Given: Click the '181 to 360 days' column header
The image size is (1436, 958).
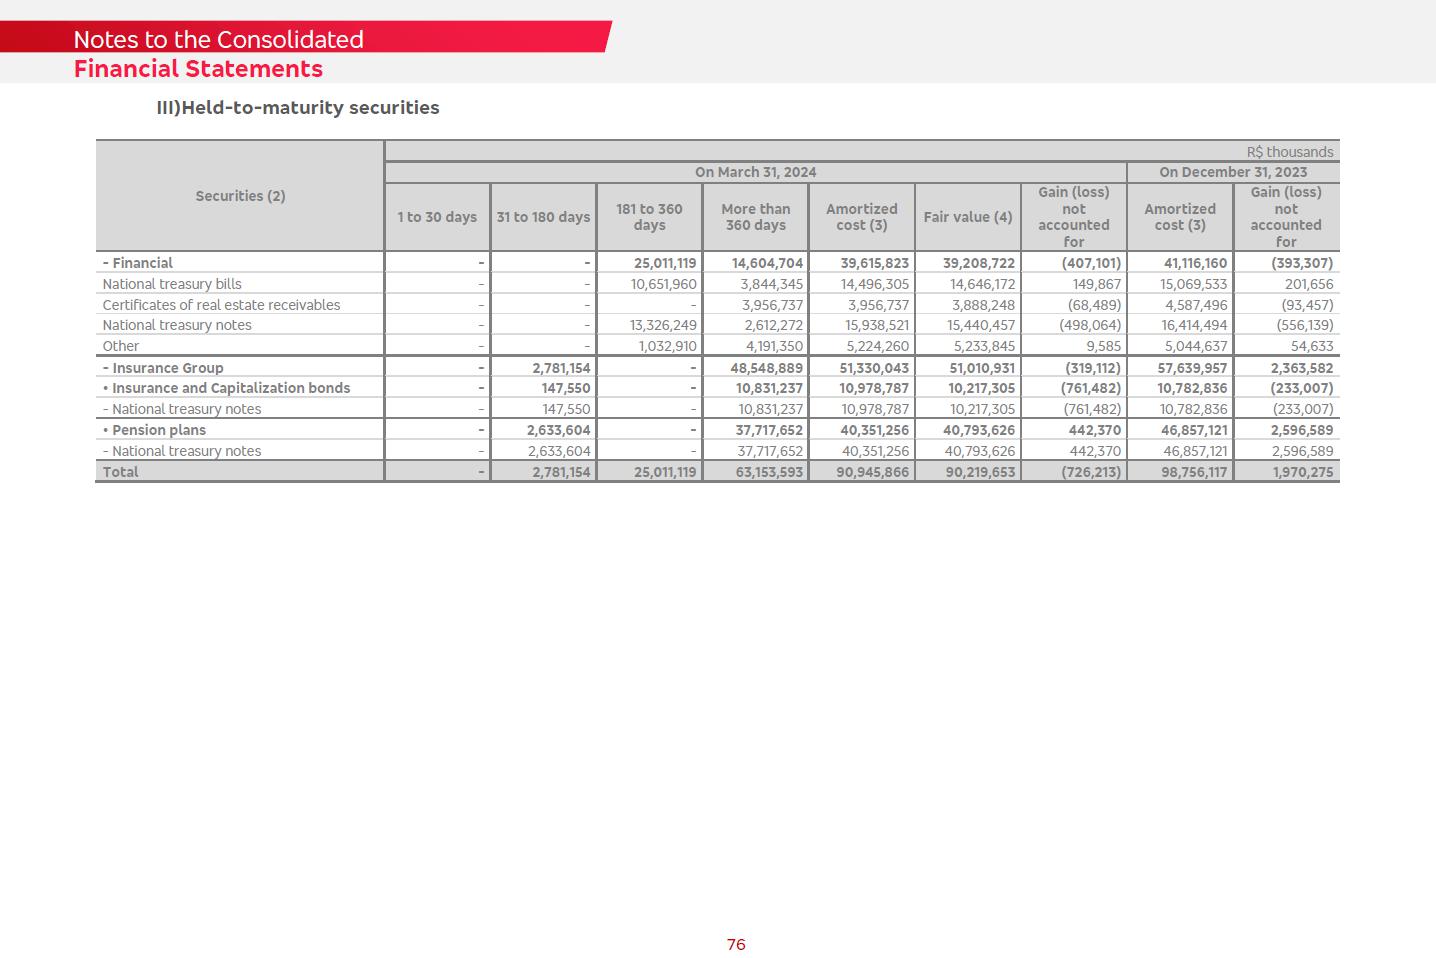Looking at the screenshot, I should [x=649, y=217].
